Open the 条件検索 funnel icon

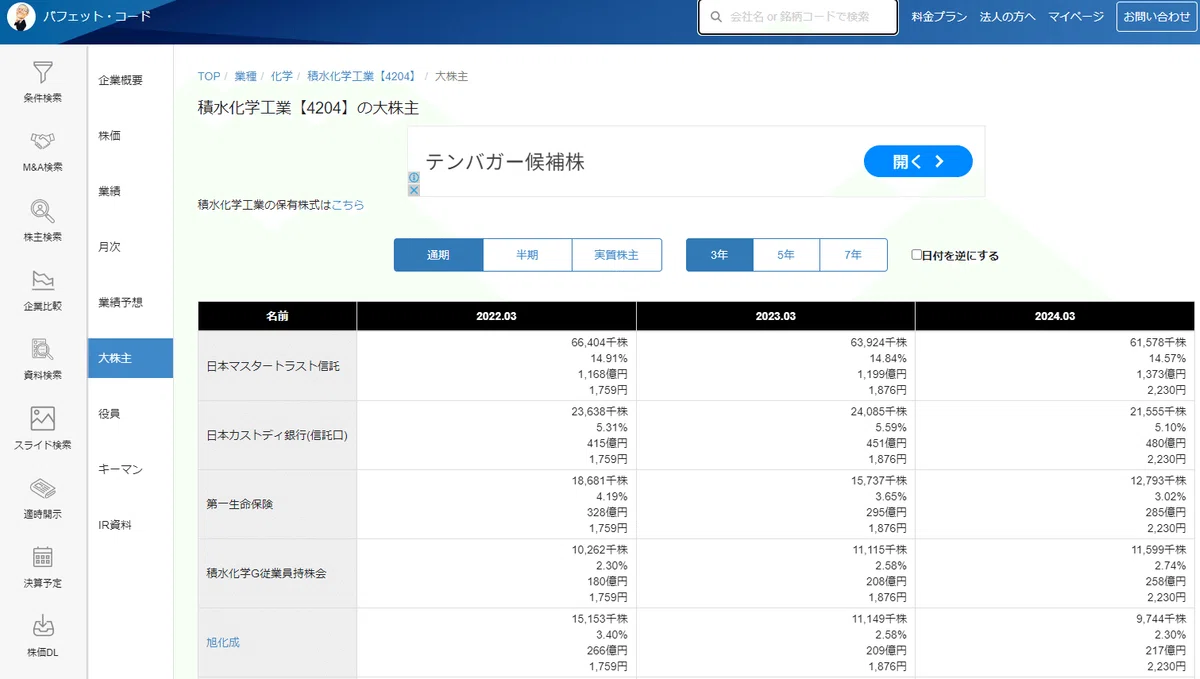click(43, 73)
